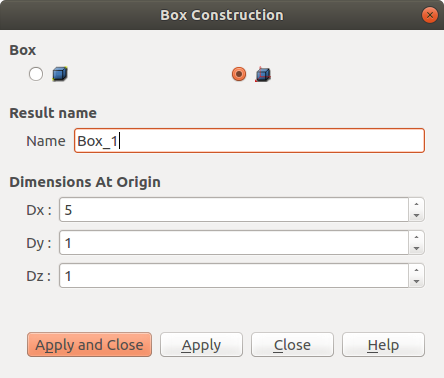Image resolution: width=444 pixels, height=378 pixels.
Task: Decrease the Dy value with down arrow
Action: point(416,248)
